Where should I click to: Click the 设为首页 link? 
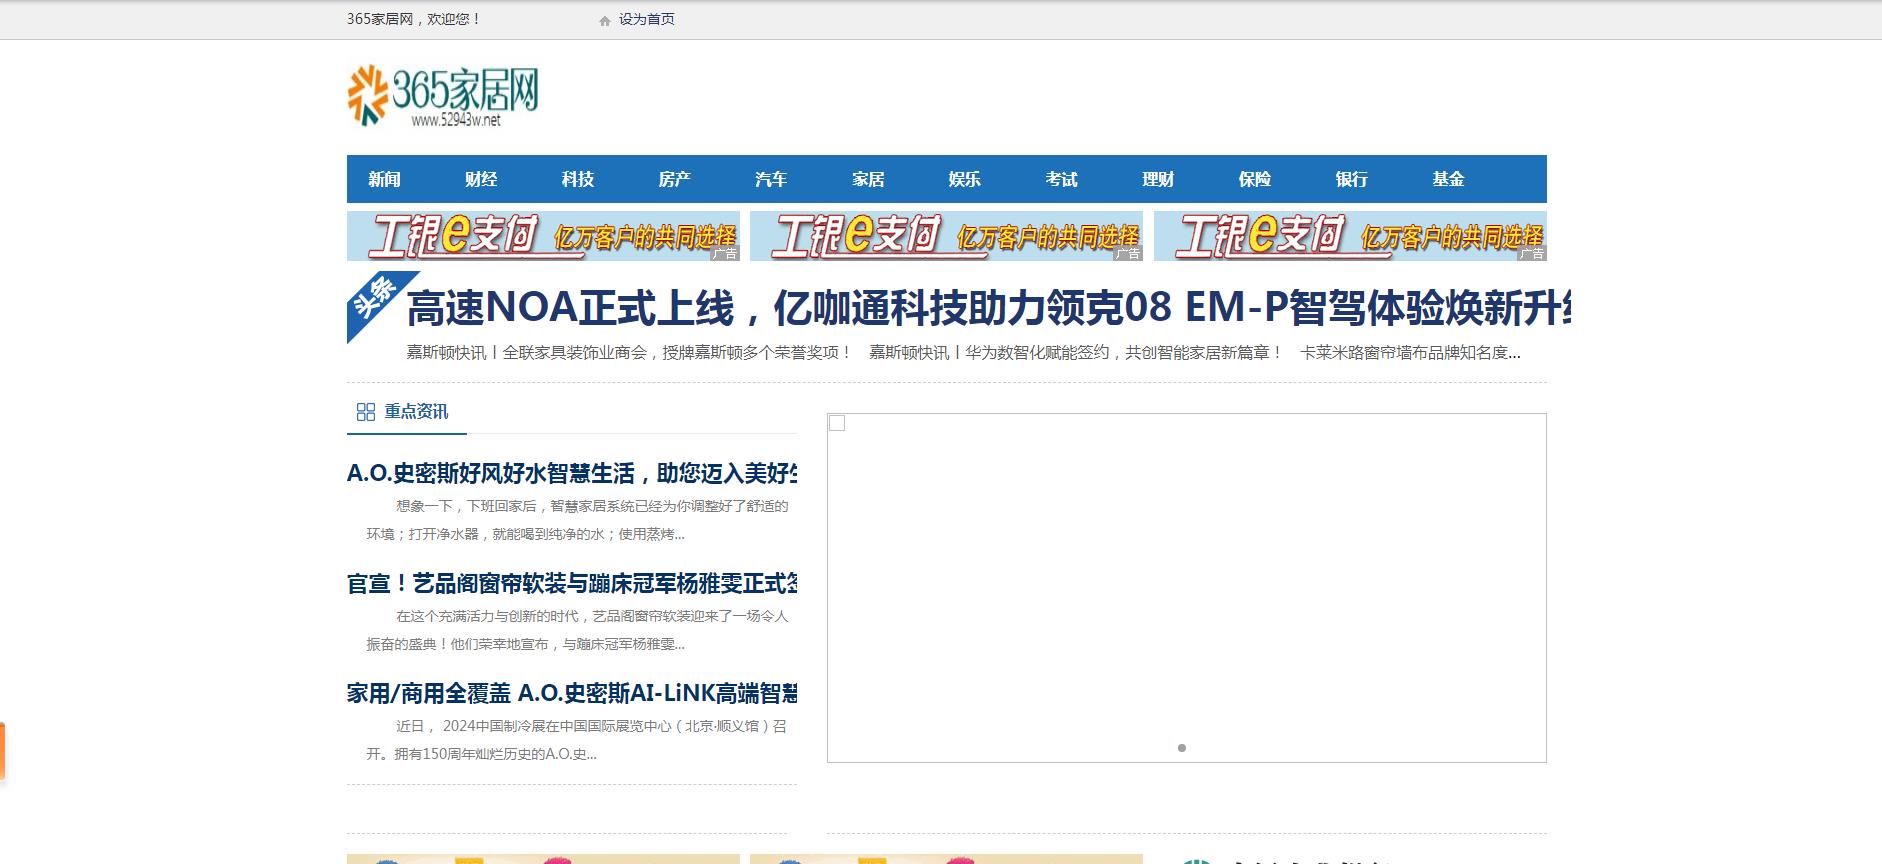click(x=646, y=19)
